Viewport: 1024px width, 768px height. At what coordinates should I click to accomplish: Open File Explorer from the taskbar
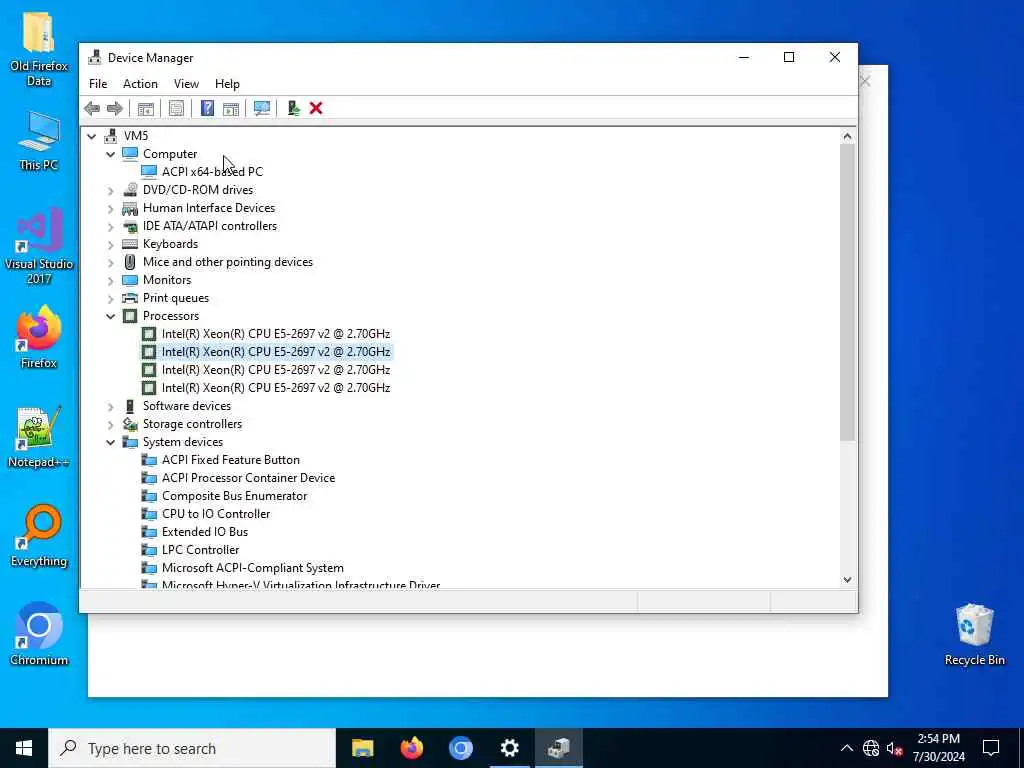362,748
